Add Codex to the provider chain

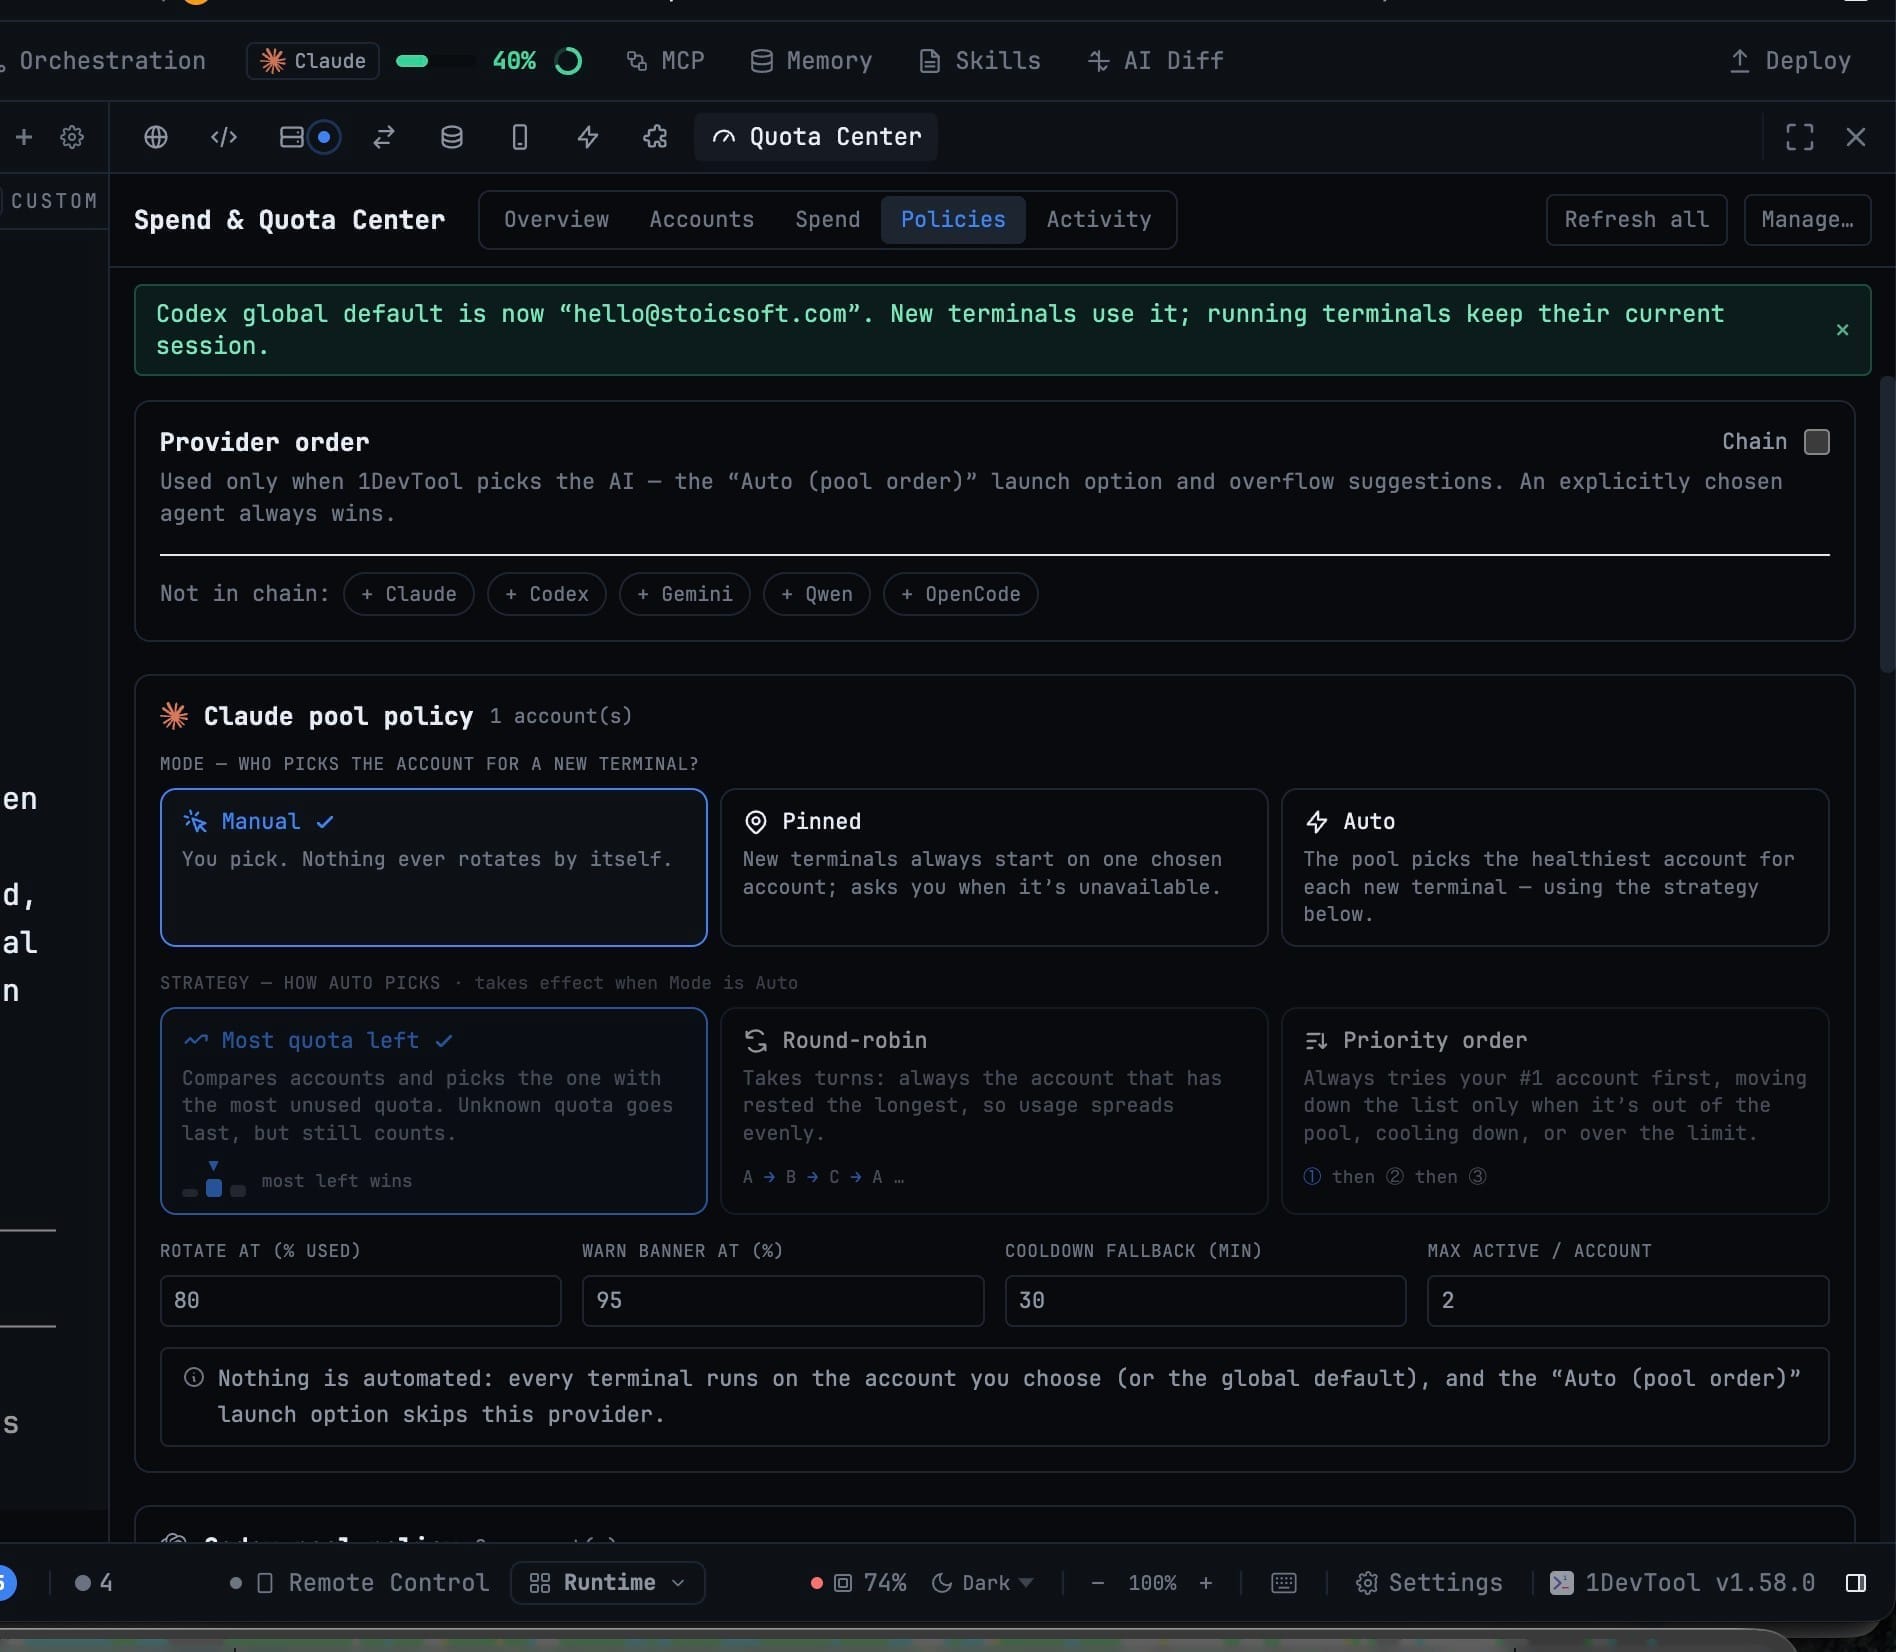coord(547,594)
